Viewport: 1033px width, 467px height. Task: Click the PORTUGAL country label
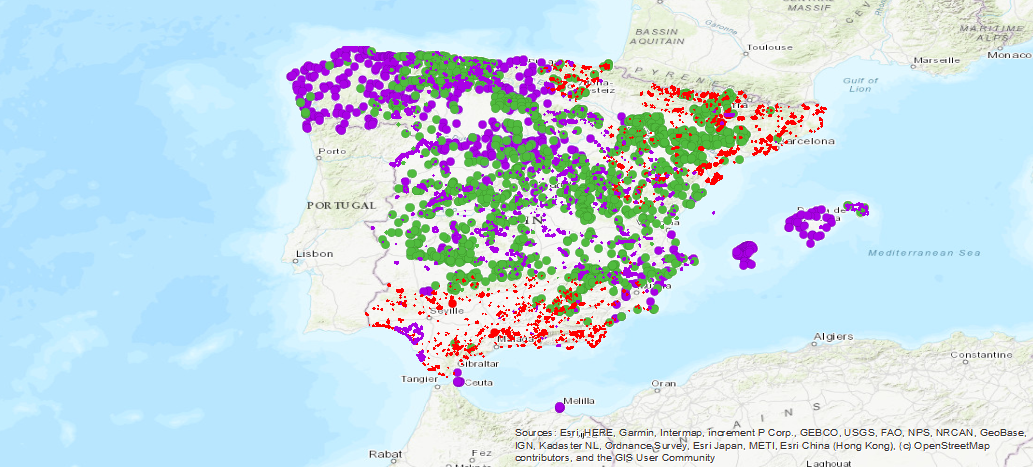click(341, 204)
